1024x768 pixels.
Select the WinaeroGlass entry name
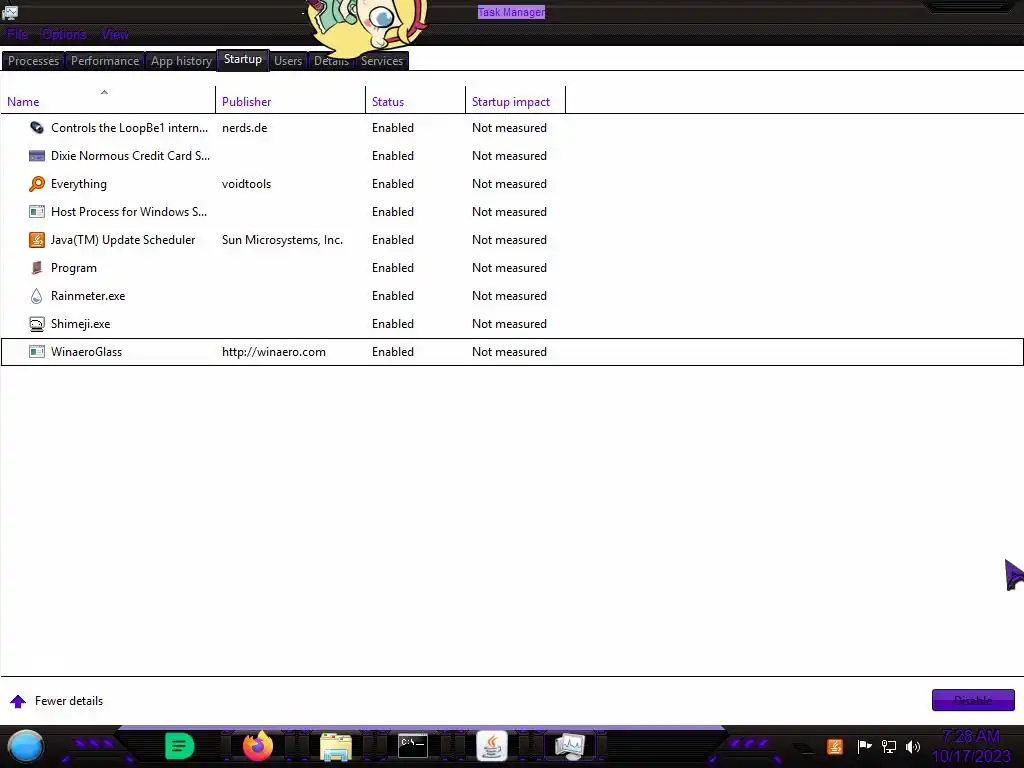86,352
